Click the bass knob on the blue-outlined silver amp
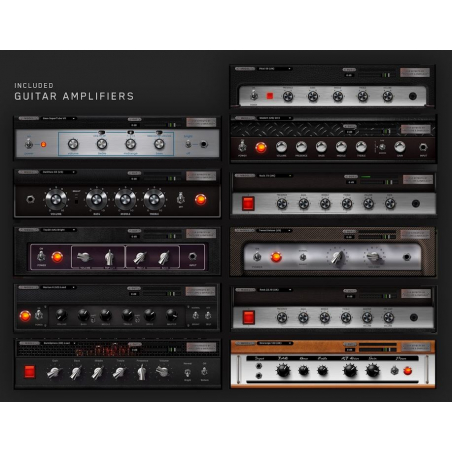 click(x=159, y=144)
